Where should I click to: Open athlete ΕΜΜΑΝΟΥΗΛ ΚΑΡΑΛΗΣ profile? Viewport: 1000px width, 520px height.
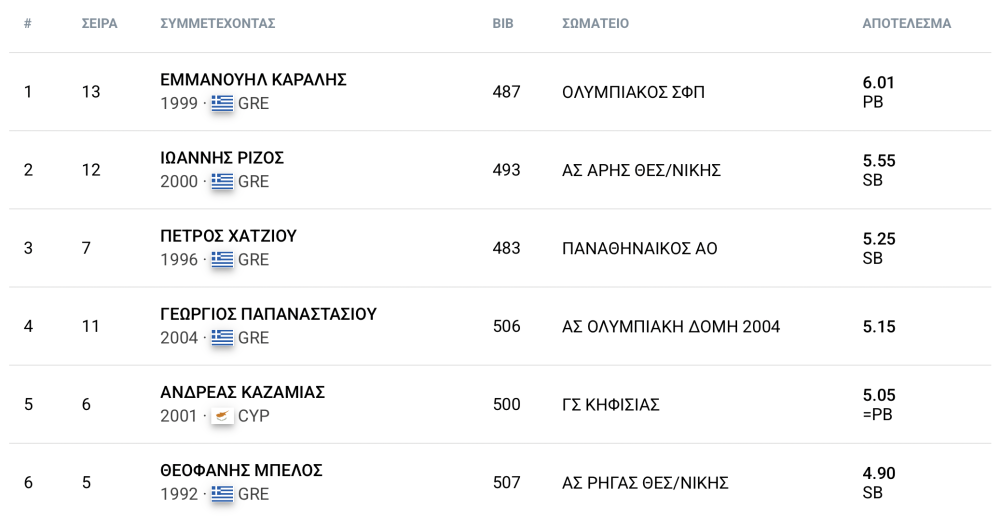tap(253, 80)
